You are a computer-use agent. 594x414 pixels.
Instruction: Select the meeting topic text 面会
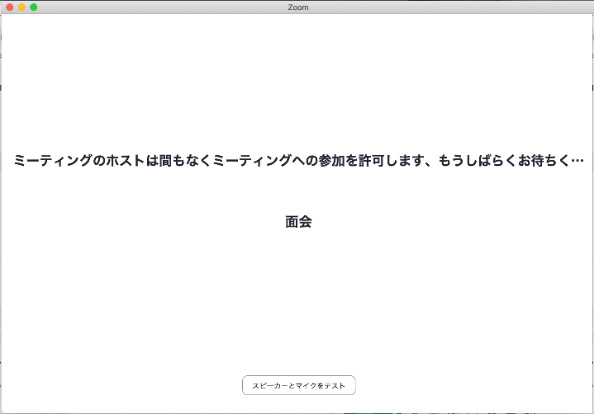tap(299, 222)
